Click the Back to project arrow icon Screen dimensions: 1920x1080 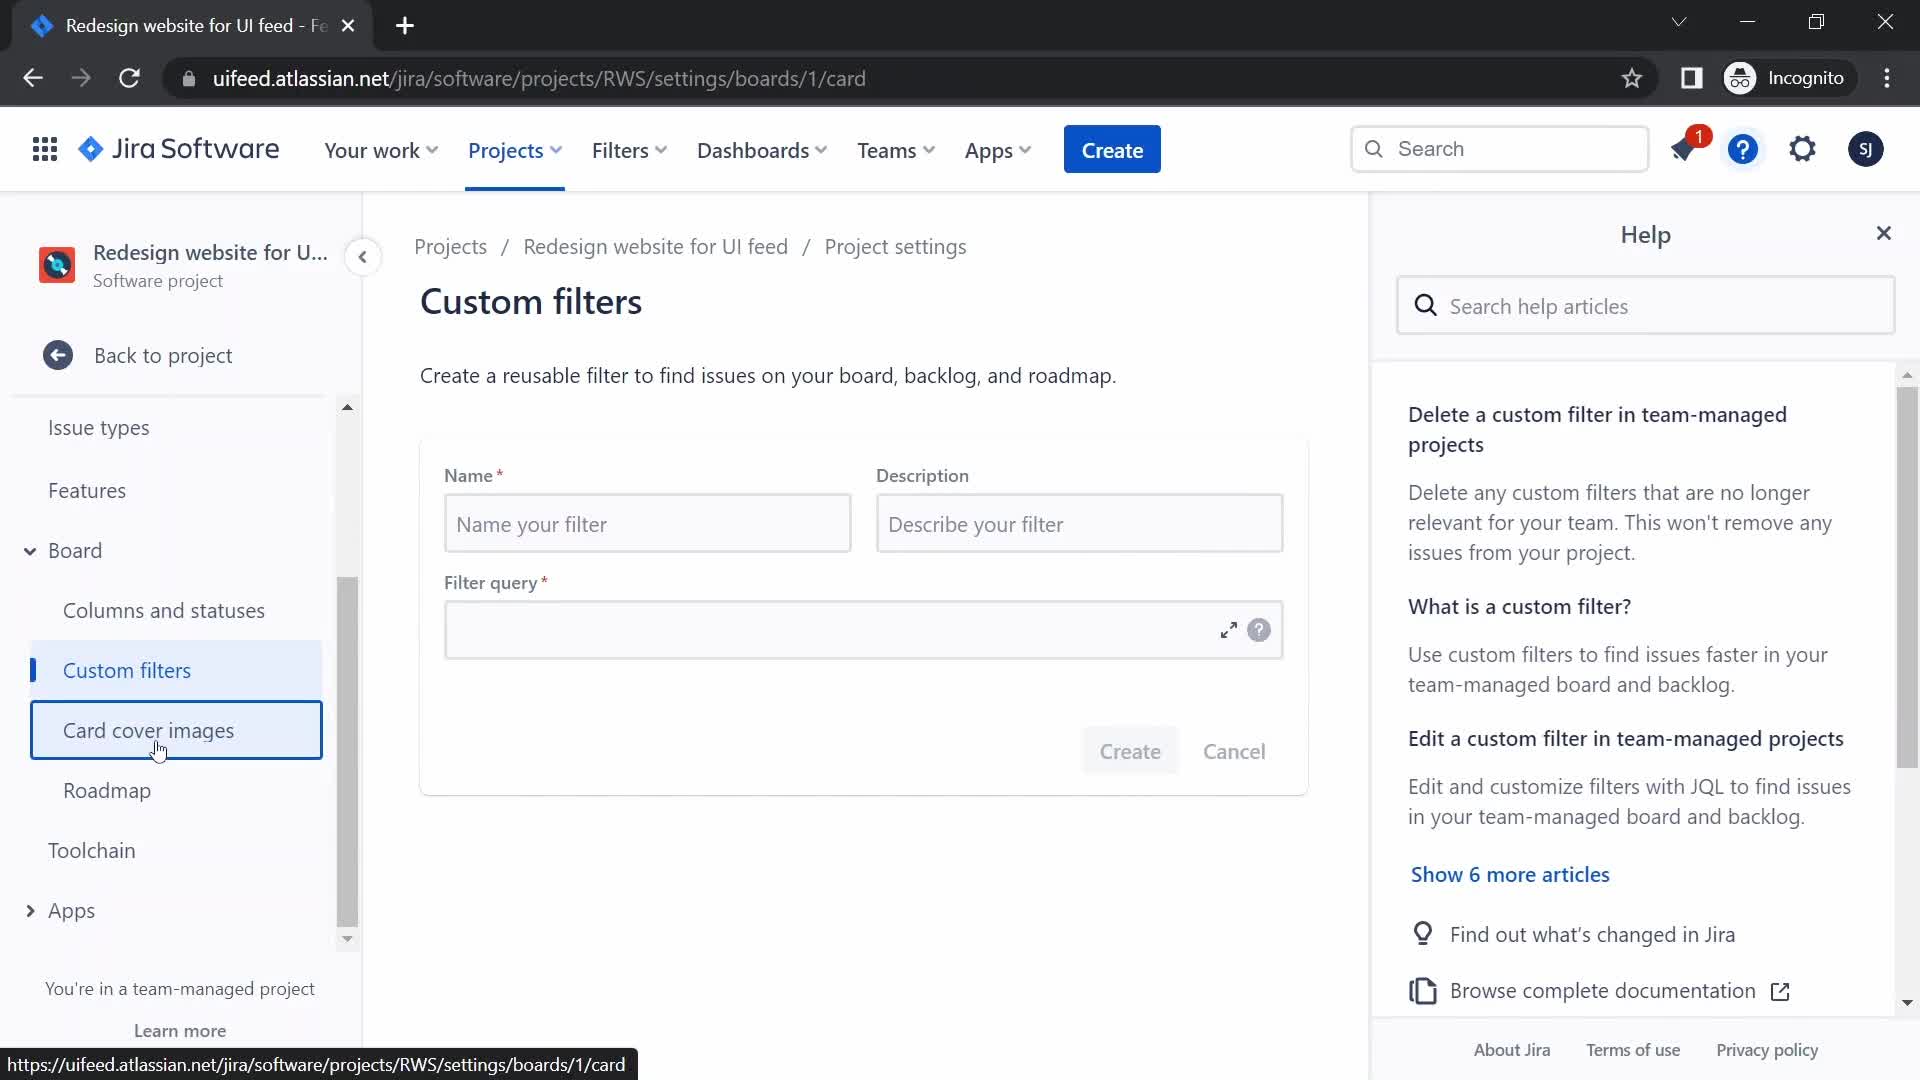pyautogui.click(x=58, y=355)
